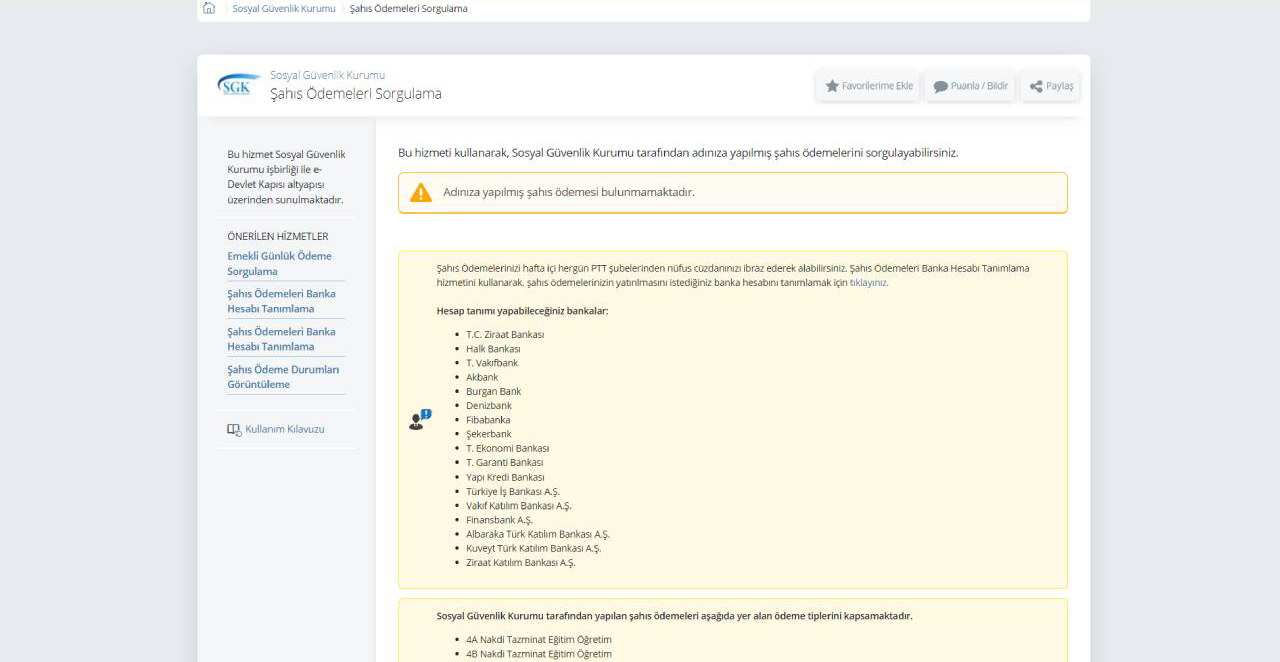Open Emekli Günlük Ödeme Sorgulama service
Image resolution: width=1280 pixels, height=662 pixels.
(279, 264)
